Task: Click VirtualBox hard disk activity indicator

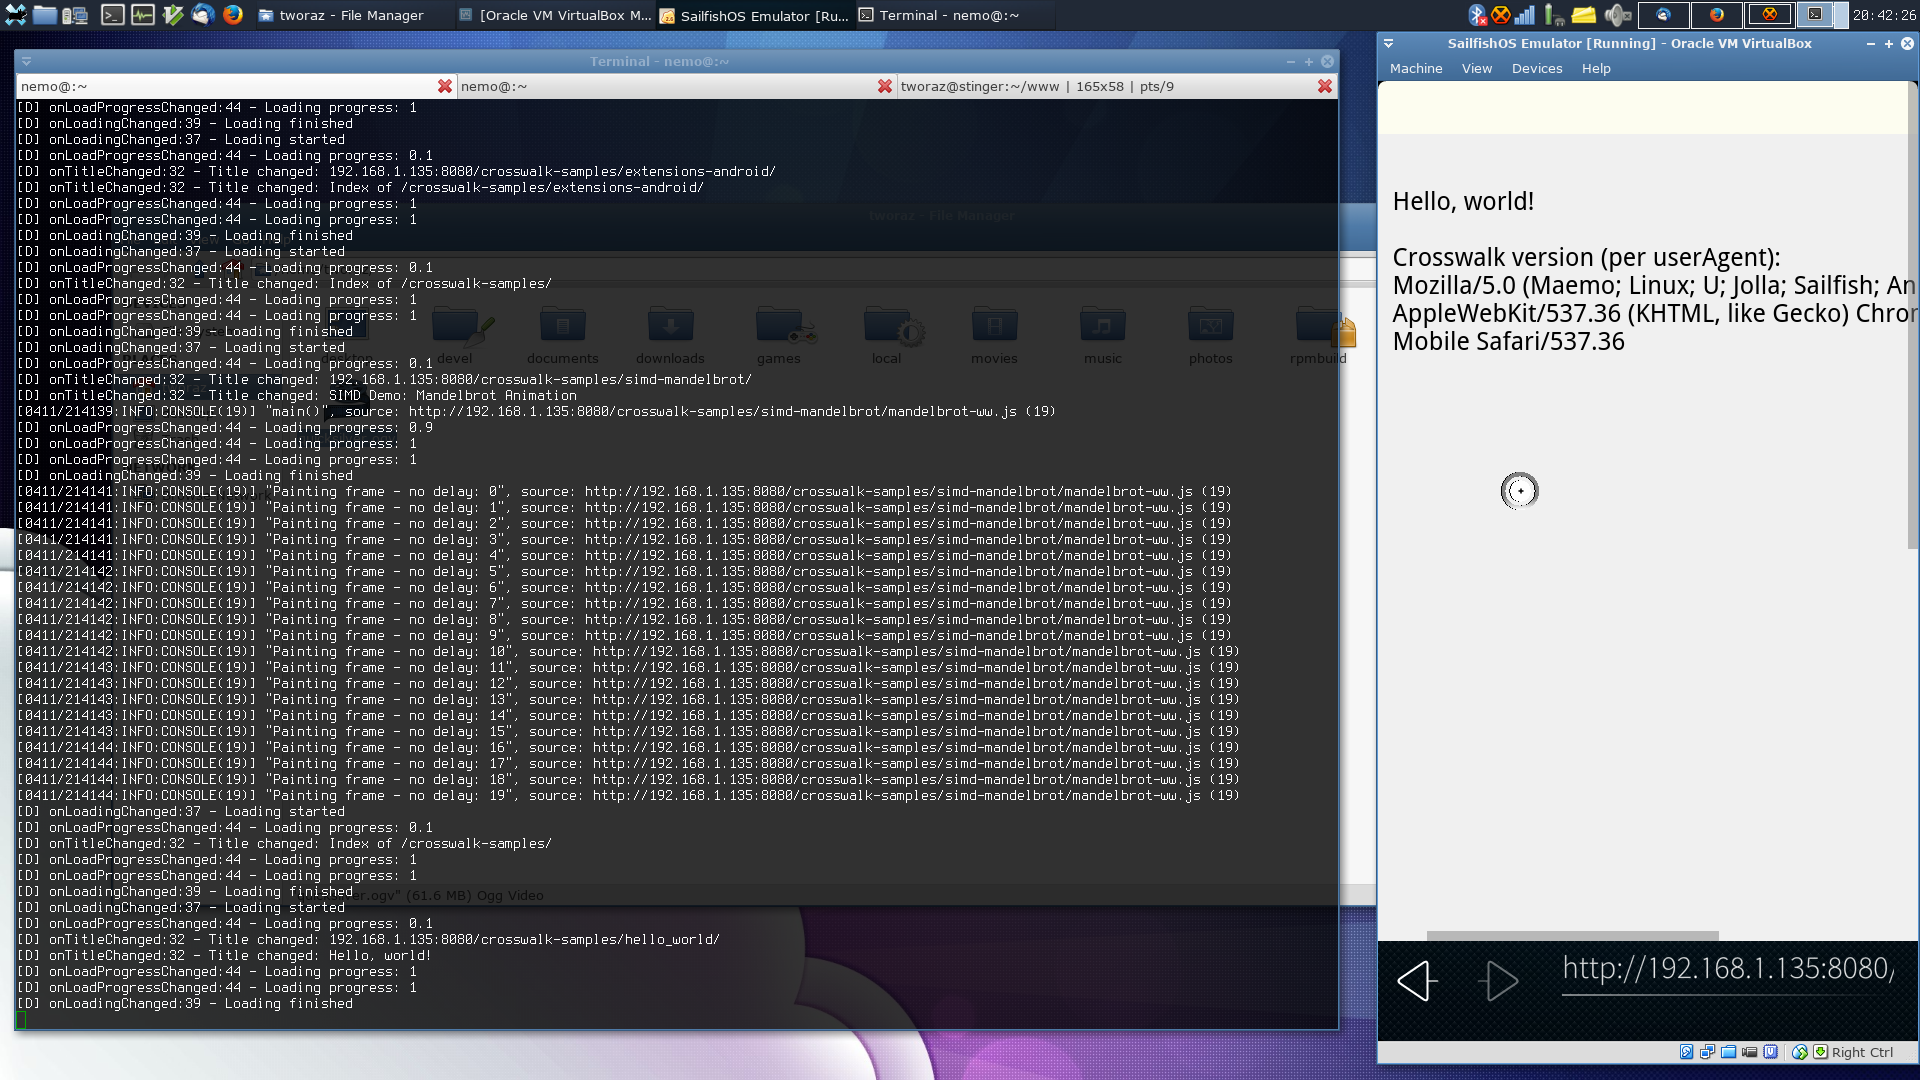Action: tap(1686, 1052)
